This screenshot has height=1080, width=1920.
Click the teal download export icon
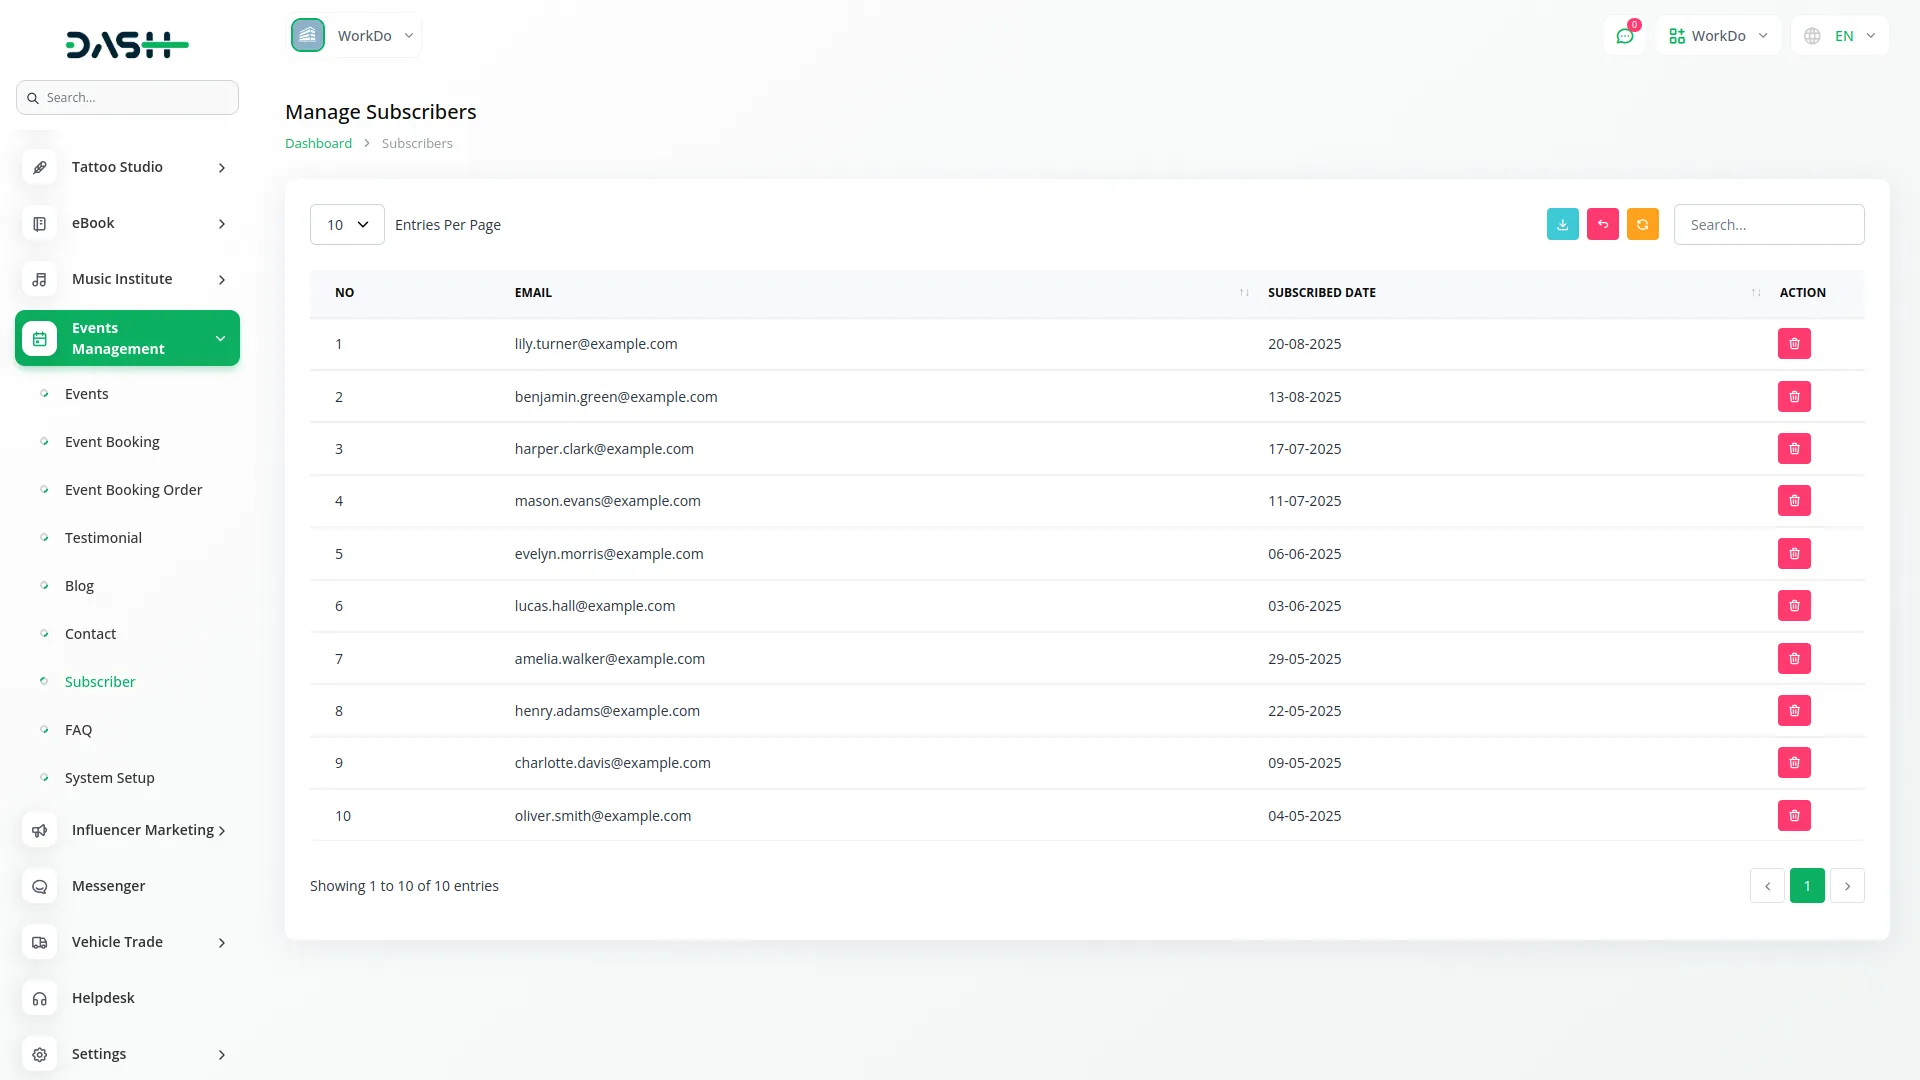click(1562, 224)
